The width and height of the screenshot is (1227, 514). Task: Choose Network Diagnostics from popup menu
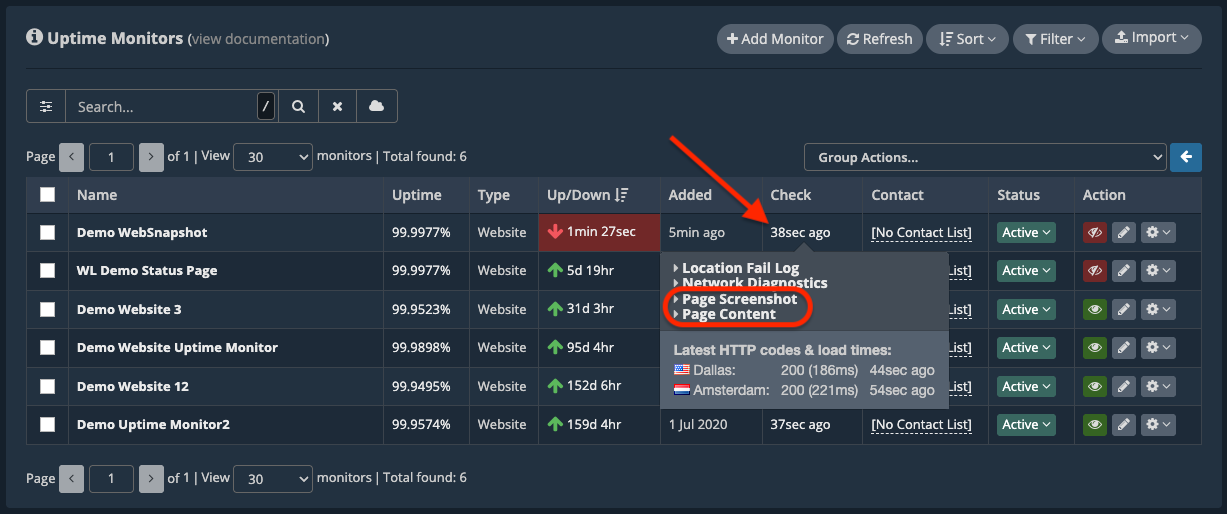(x=754, y=283)
